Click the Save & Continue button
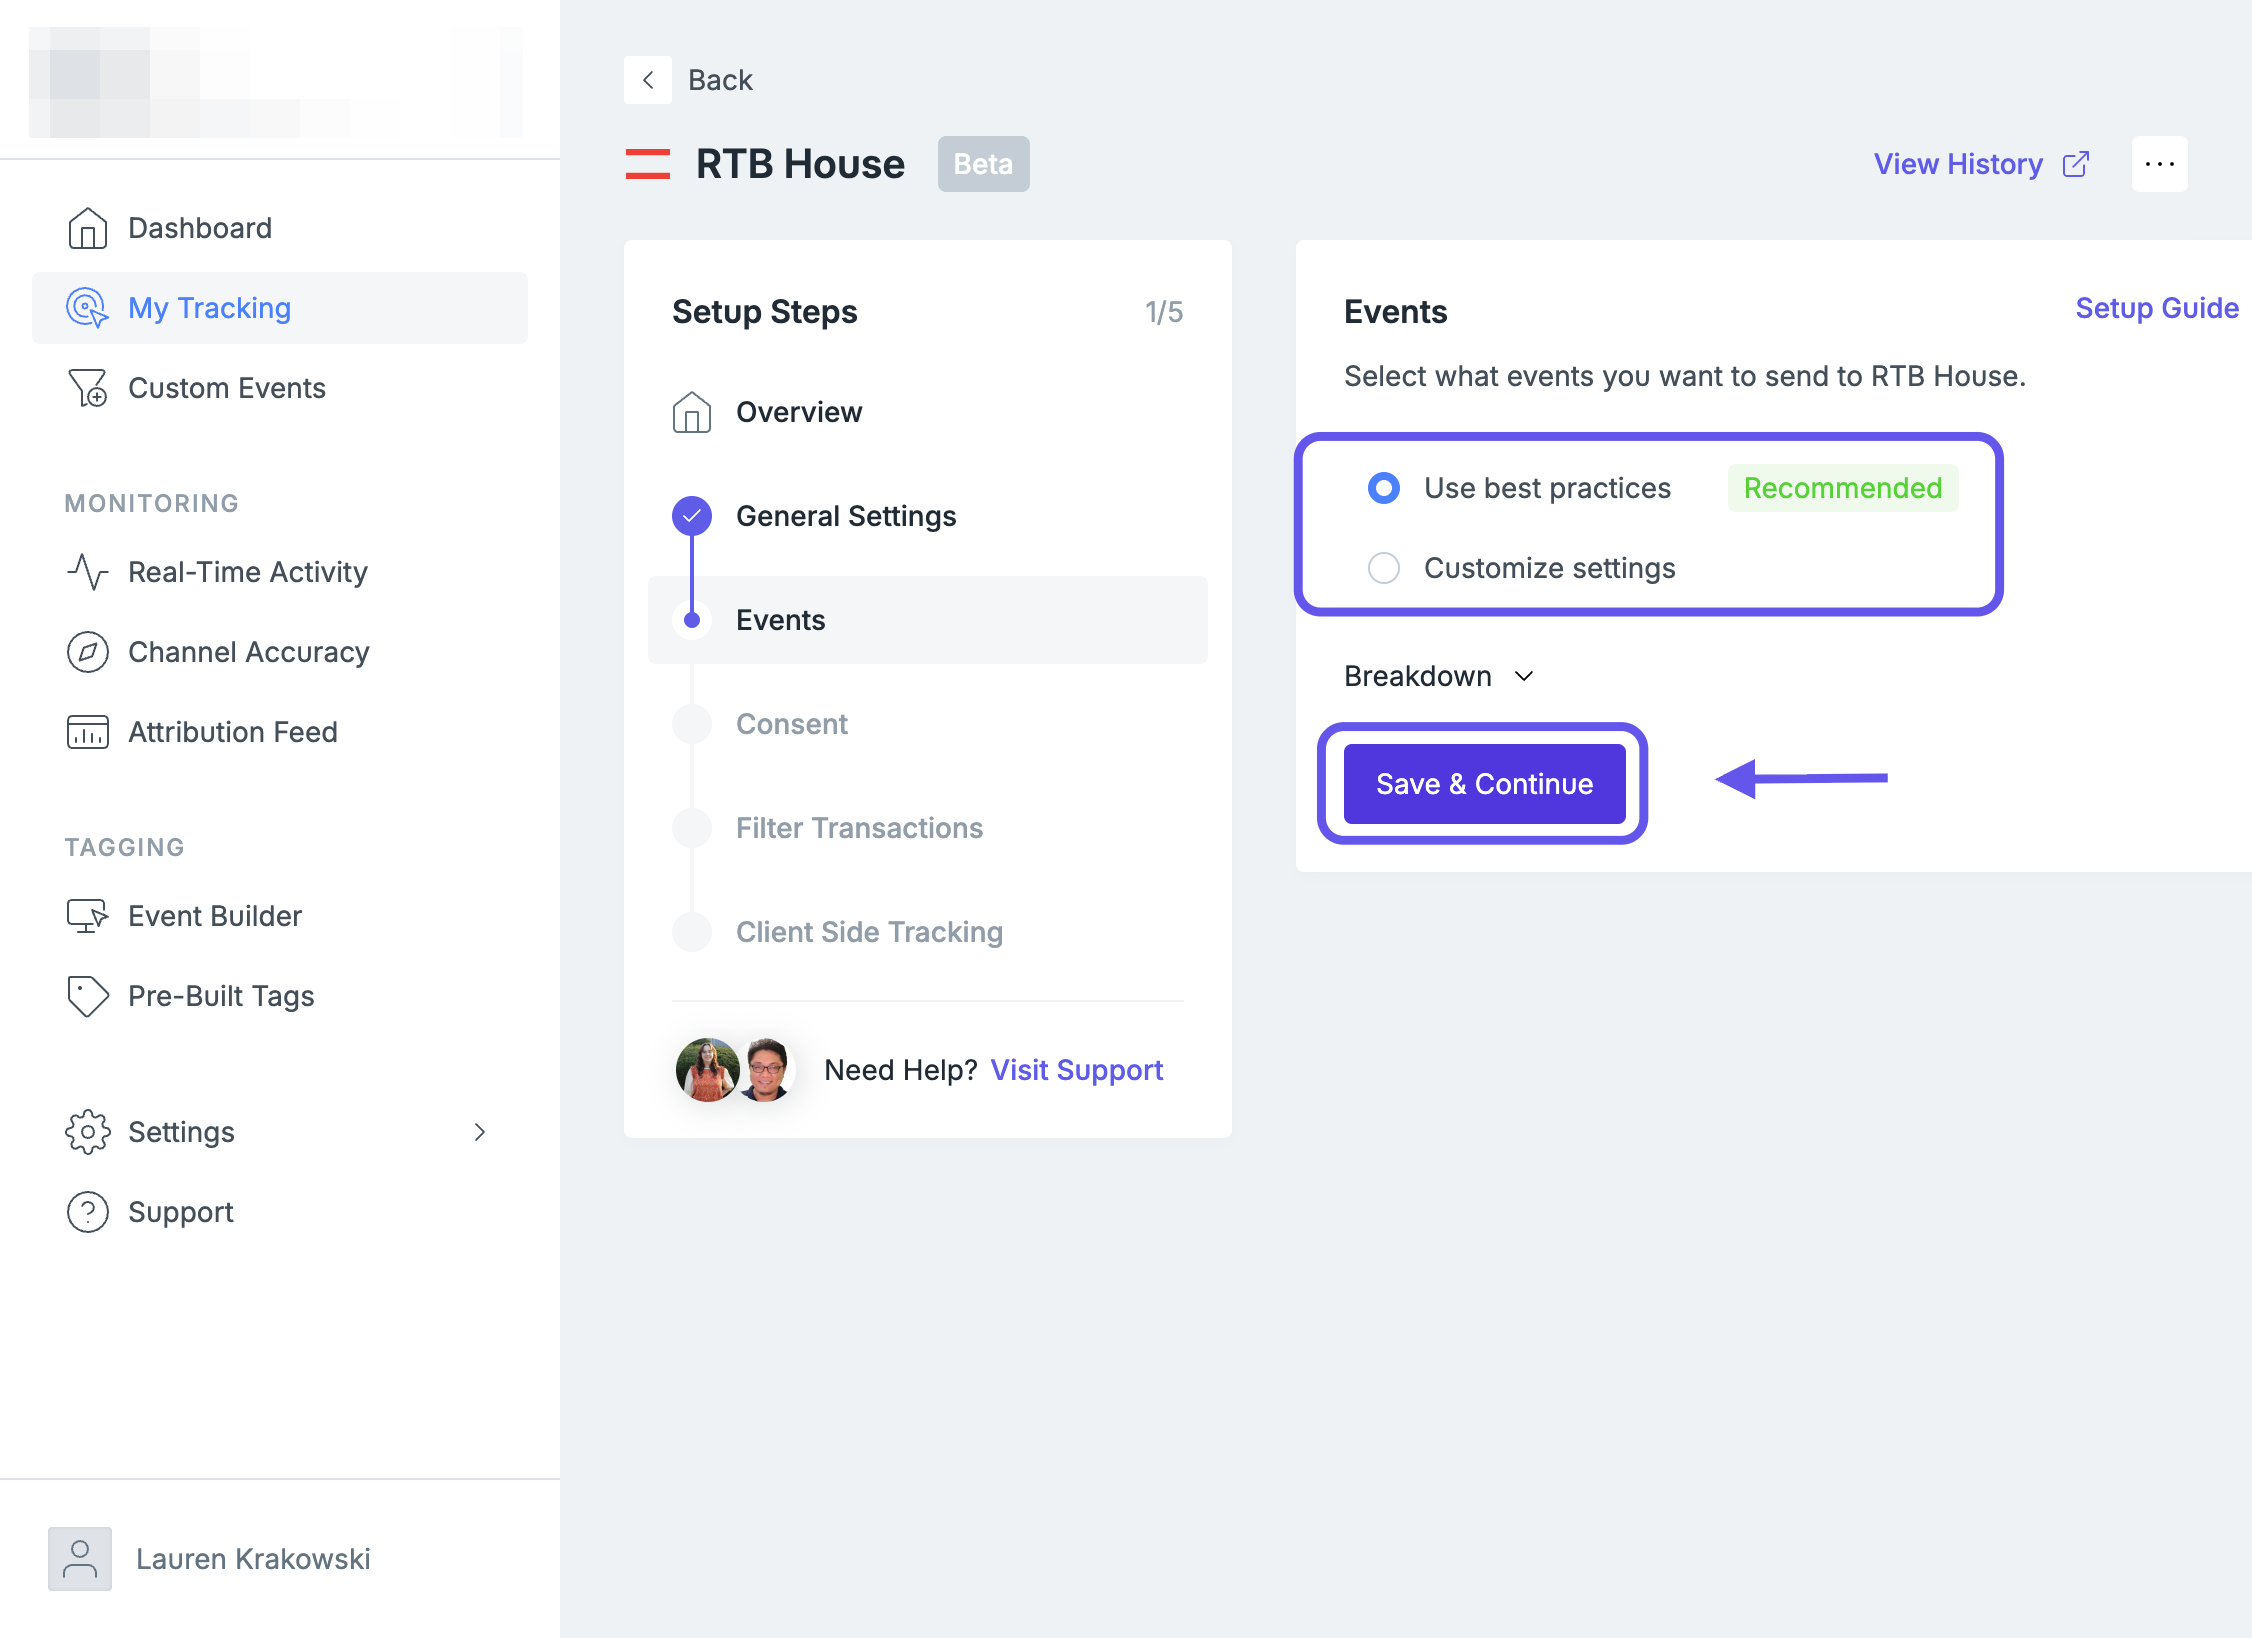This screenshot has width=2252, height=1638. (1484, 784)
